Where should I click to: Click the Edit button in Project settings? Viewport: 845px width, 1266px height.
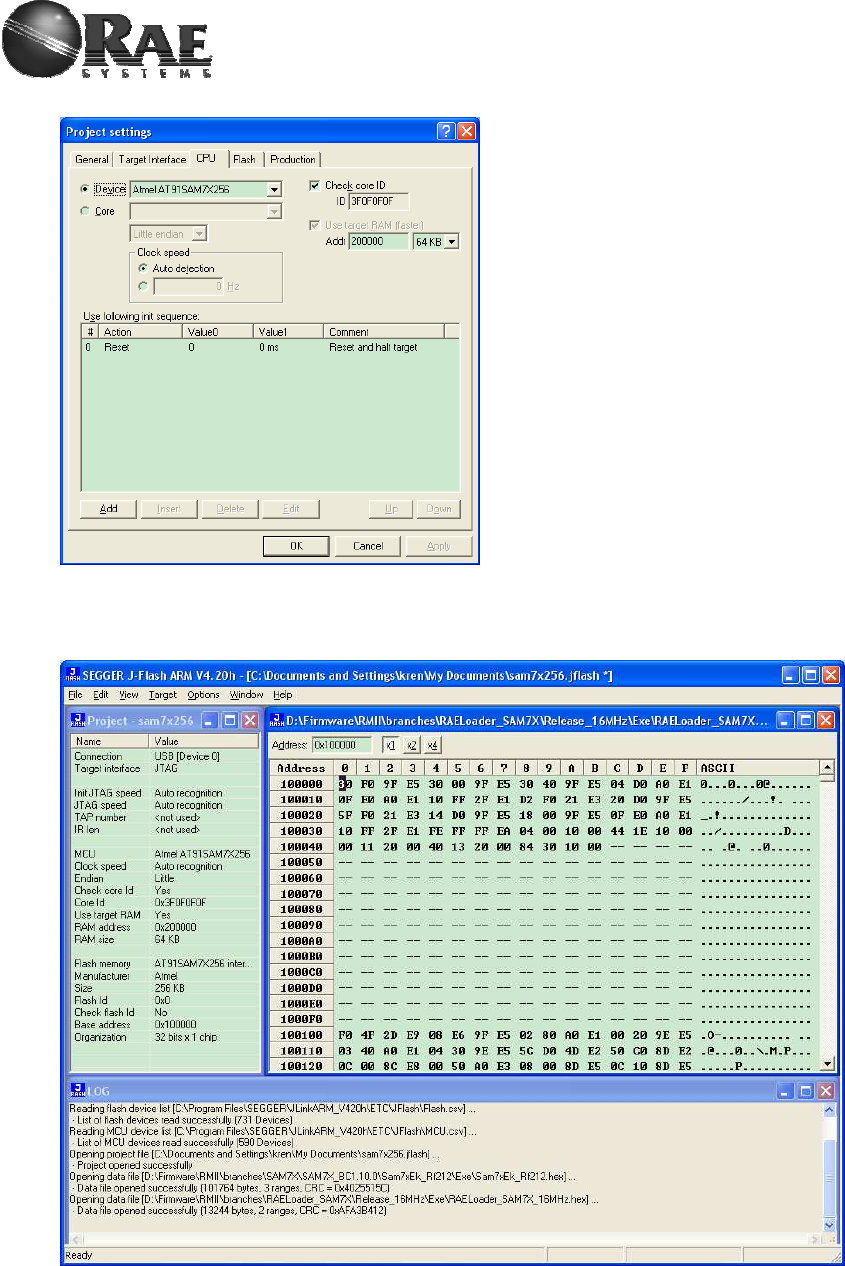(290, 509)
